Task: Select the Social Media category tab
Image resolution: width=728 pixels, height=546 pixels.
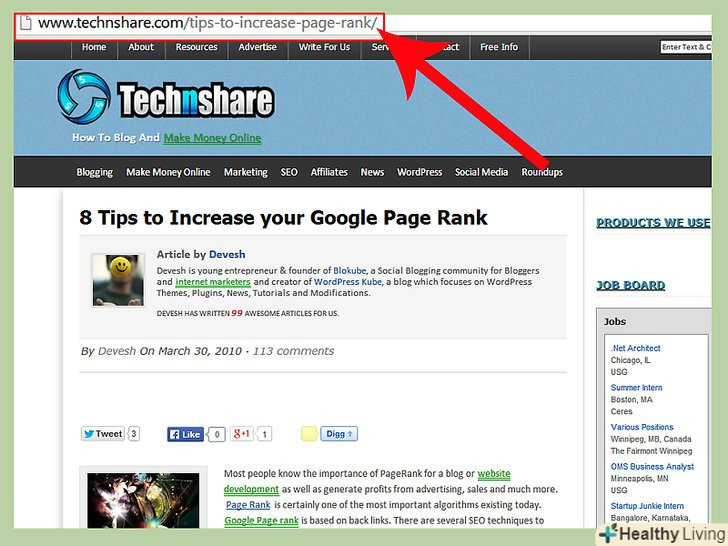Action: 481,172
